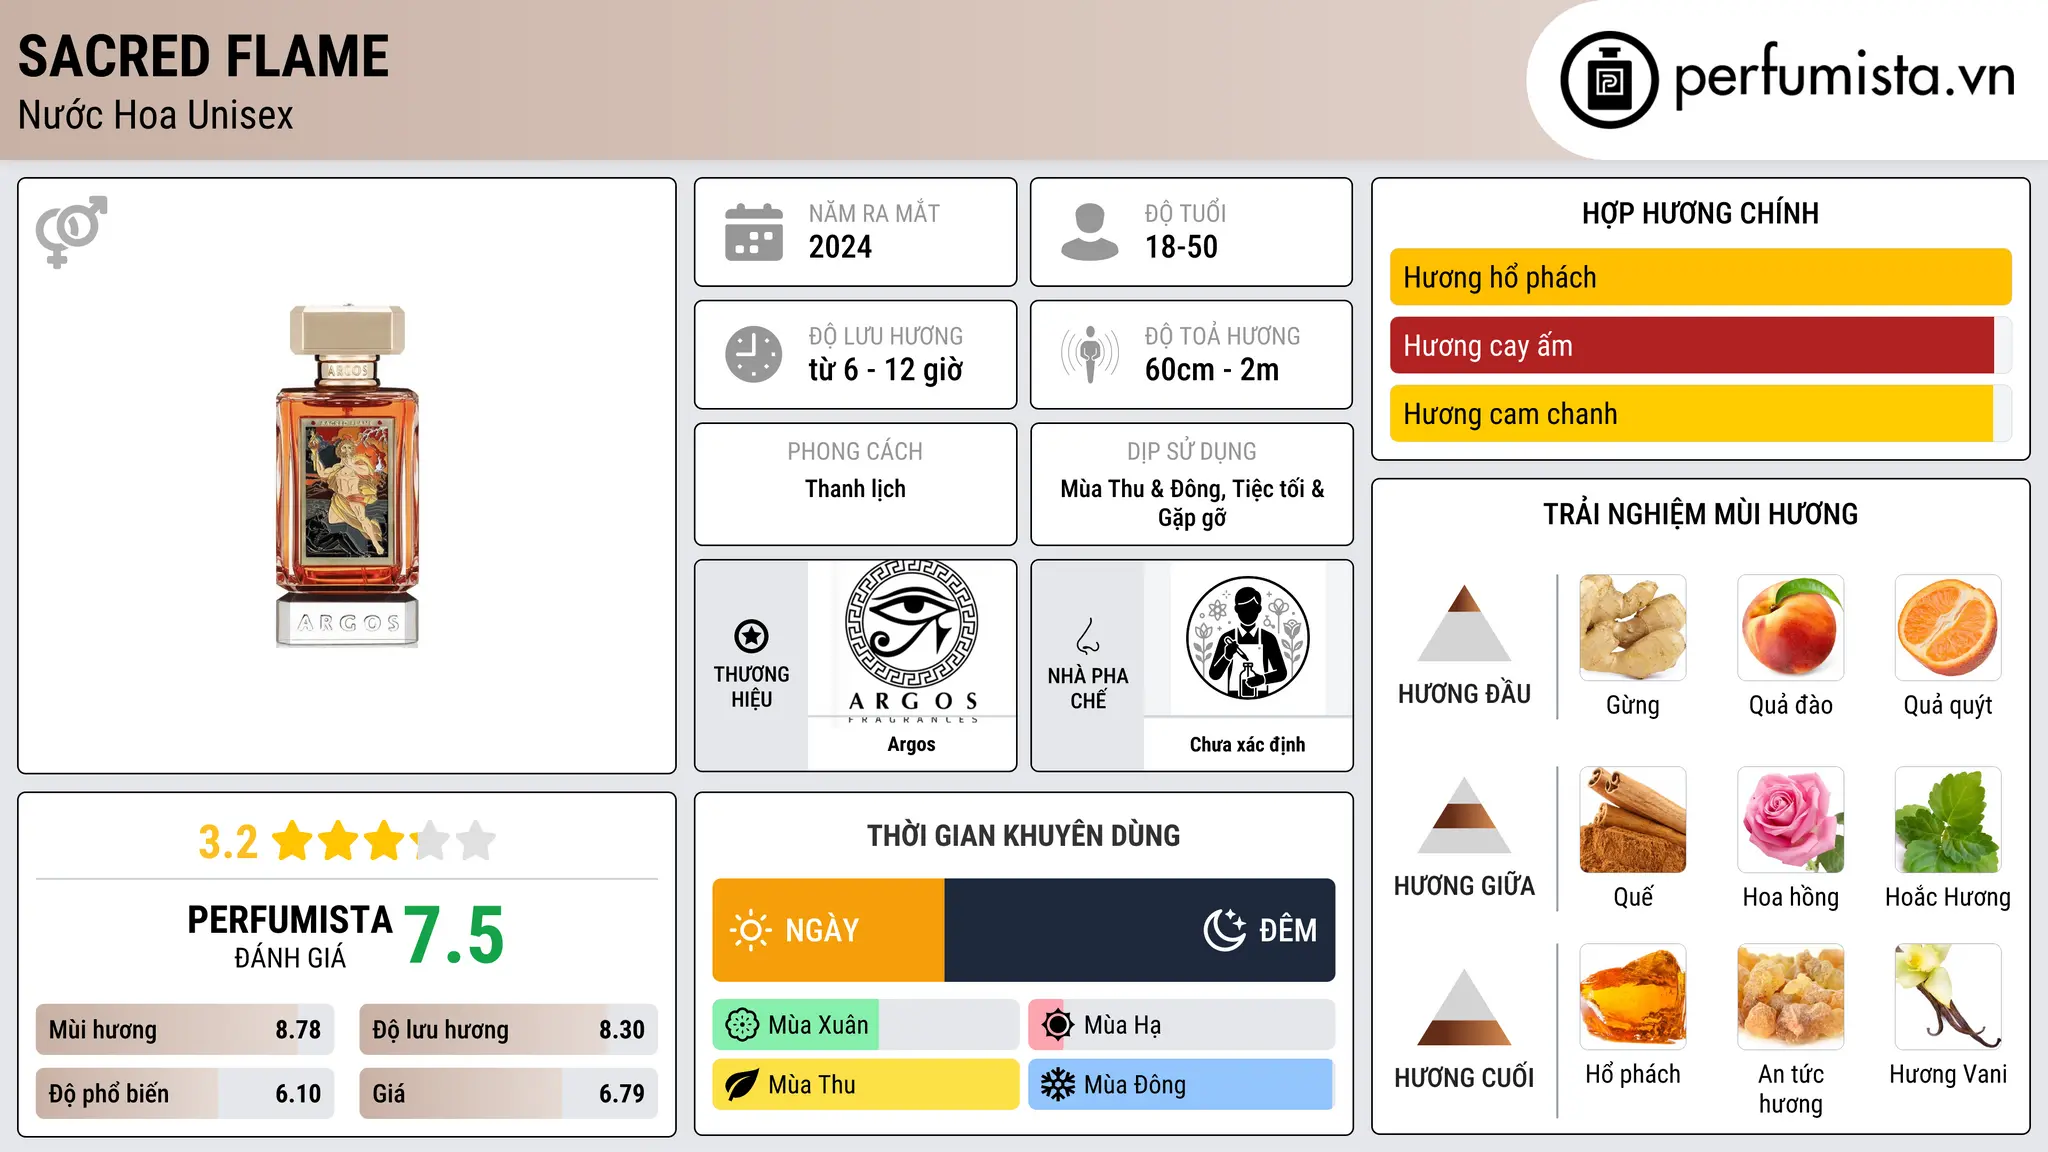The image size is (2048, 1152).
Task: Click the middle note pyramid icon
Action: click(x=1464, y=815)
